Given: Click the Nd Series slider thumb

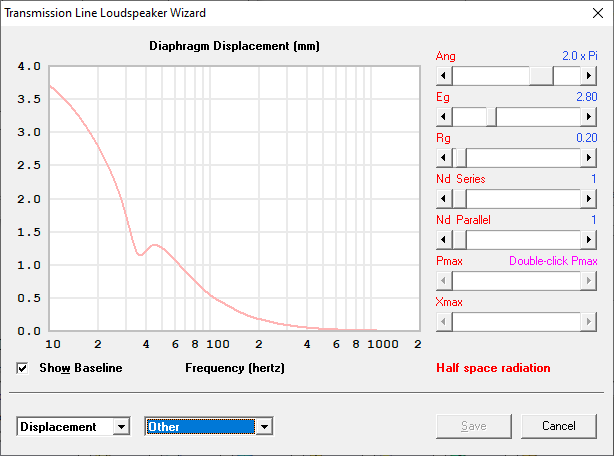Looking at the screenshot, I should pos(459,199).
